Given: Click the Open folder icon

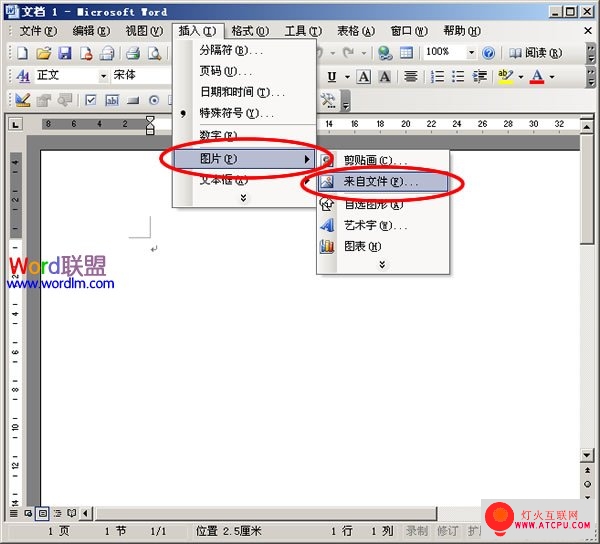Looking at the screenshot, I should pos(44,53).
